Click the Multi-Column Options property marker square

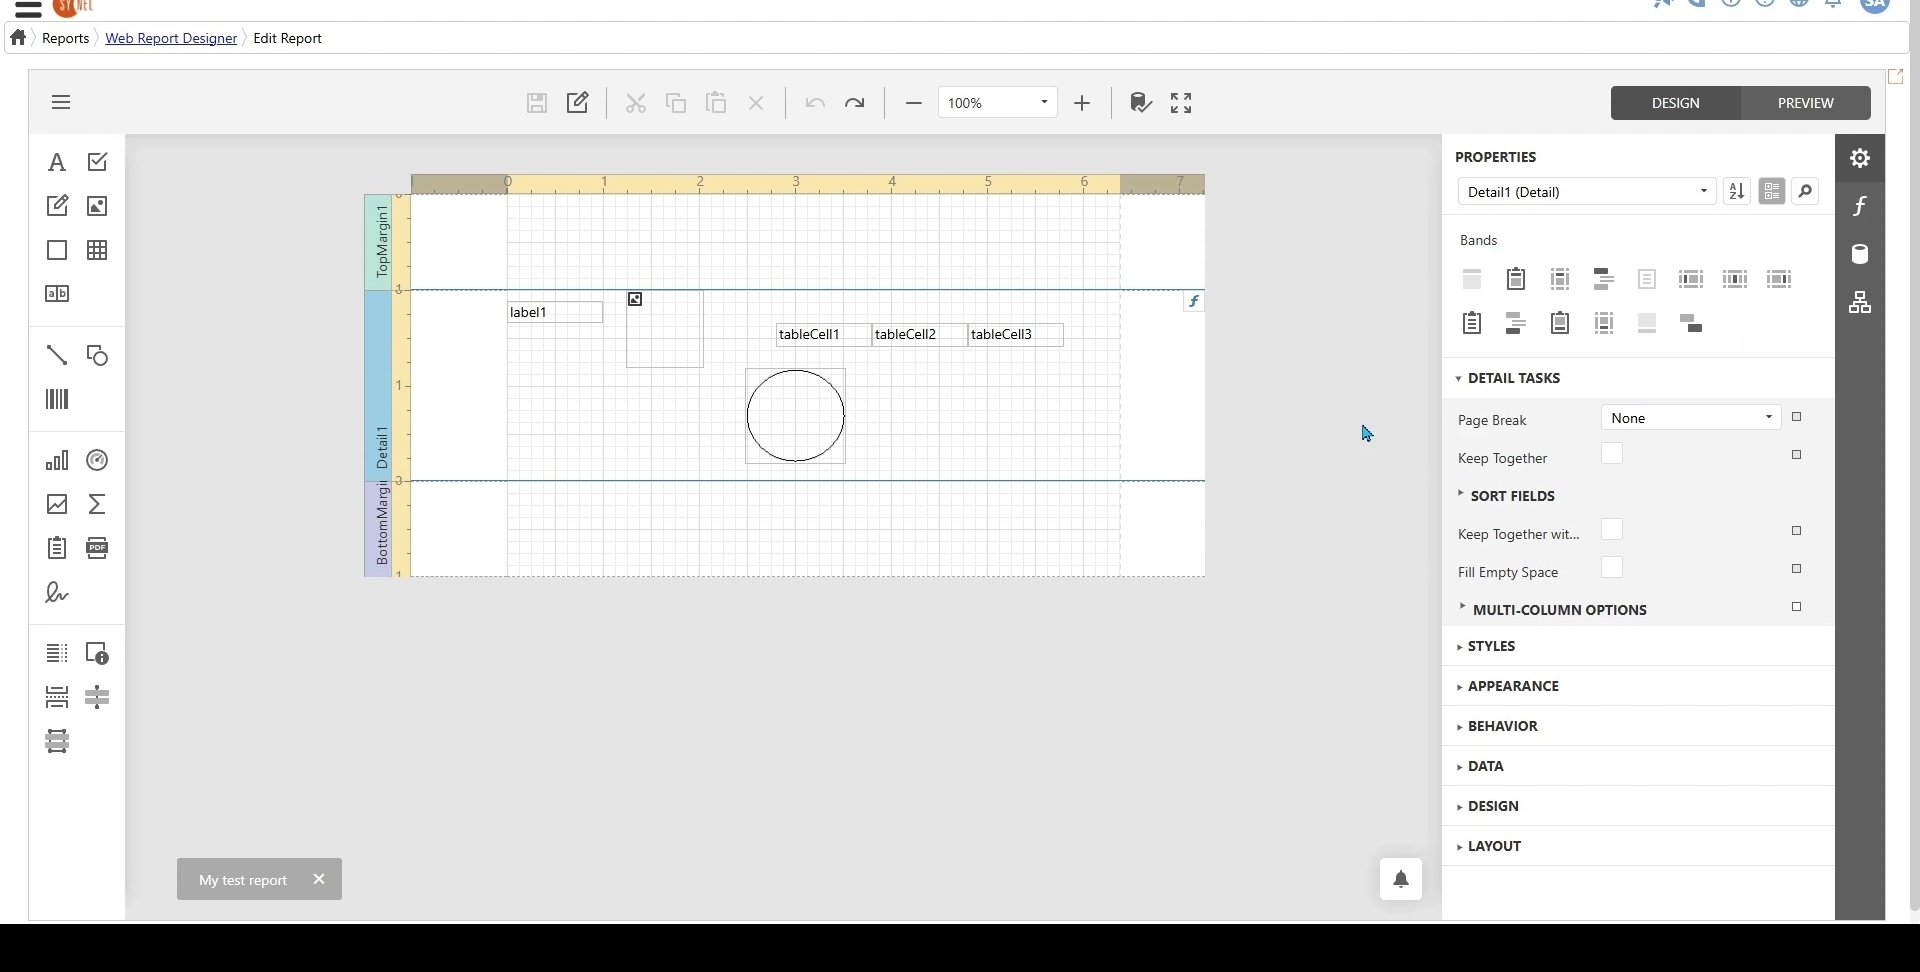coord(1797,607)
